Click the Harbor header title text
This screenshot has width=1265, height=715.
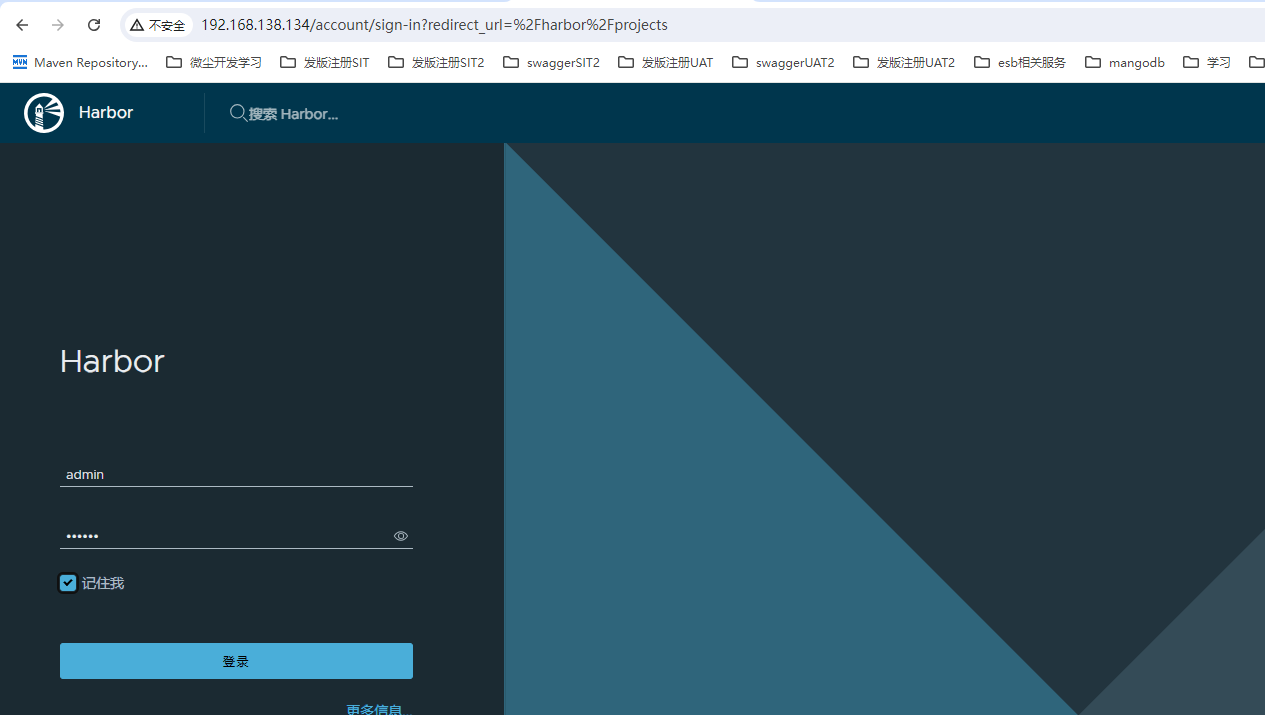click(106, 113)
